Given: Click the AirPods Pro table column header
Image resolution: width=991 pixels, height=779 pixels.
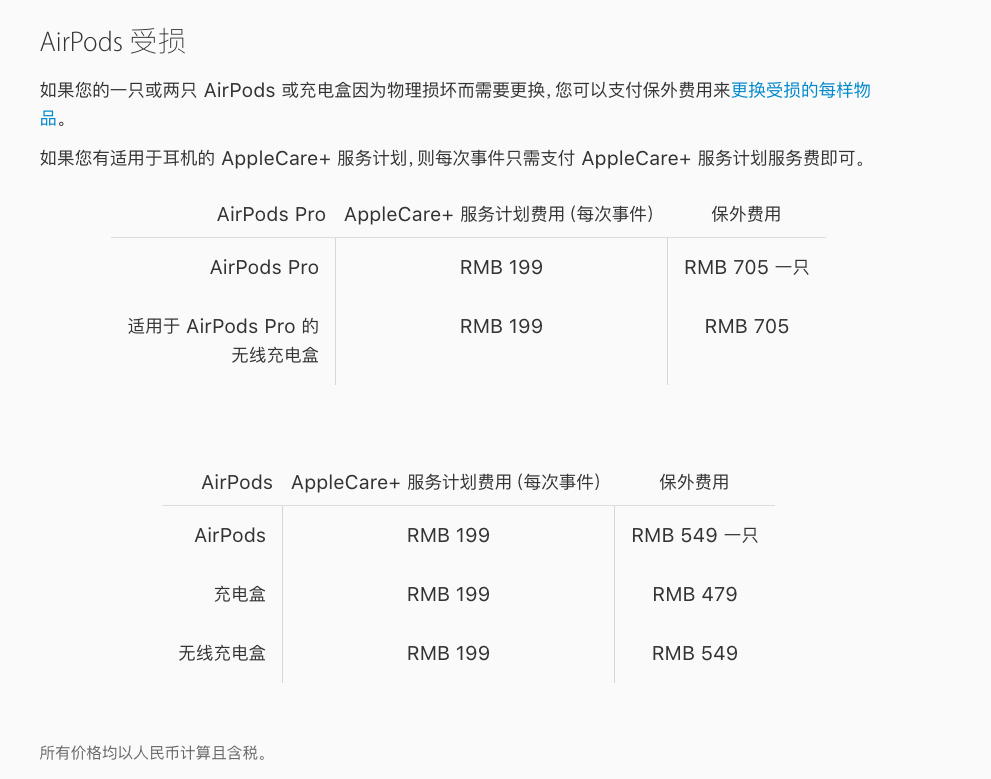Looking at the screenshot, I should click(271, 214).
